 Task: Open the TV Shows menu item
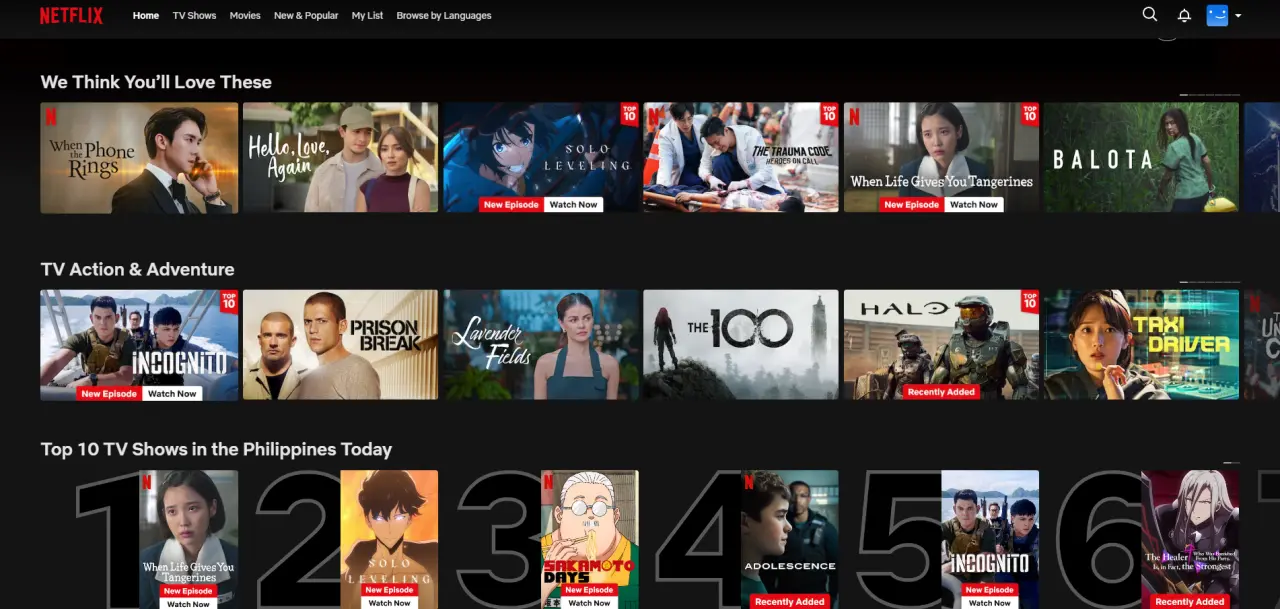pyautogui.click(x=194, y=16)
